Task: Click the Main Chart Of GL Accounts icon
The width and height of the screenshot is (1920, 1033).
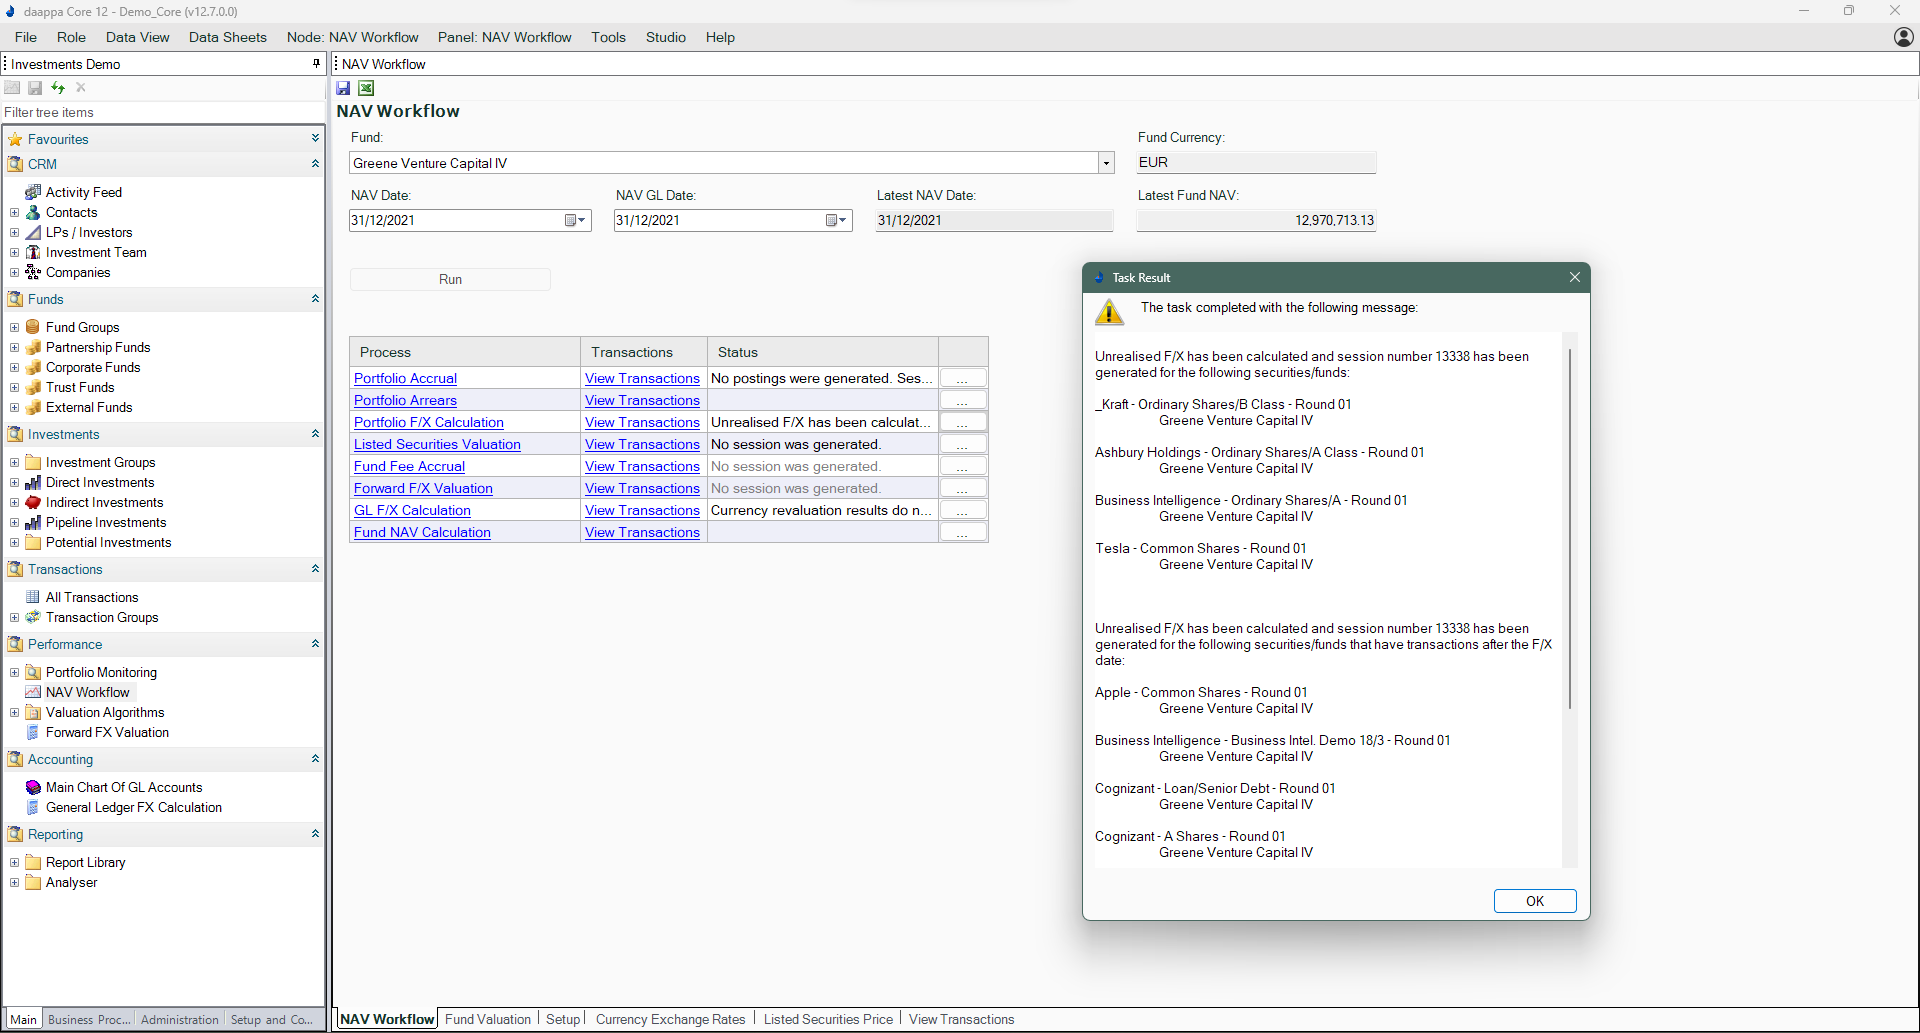Action: [33, 787]
